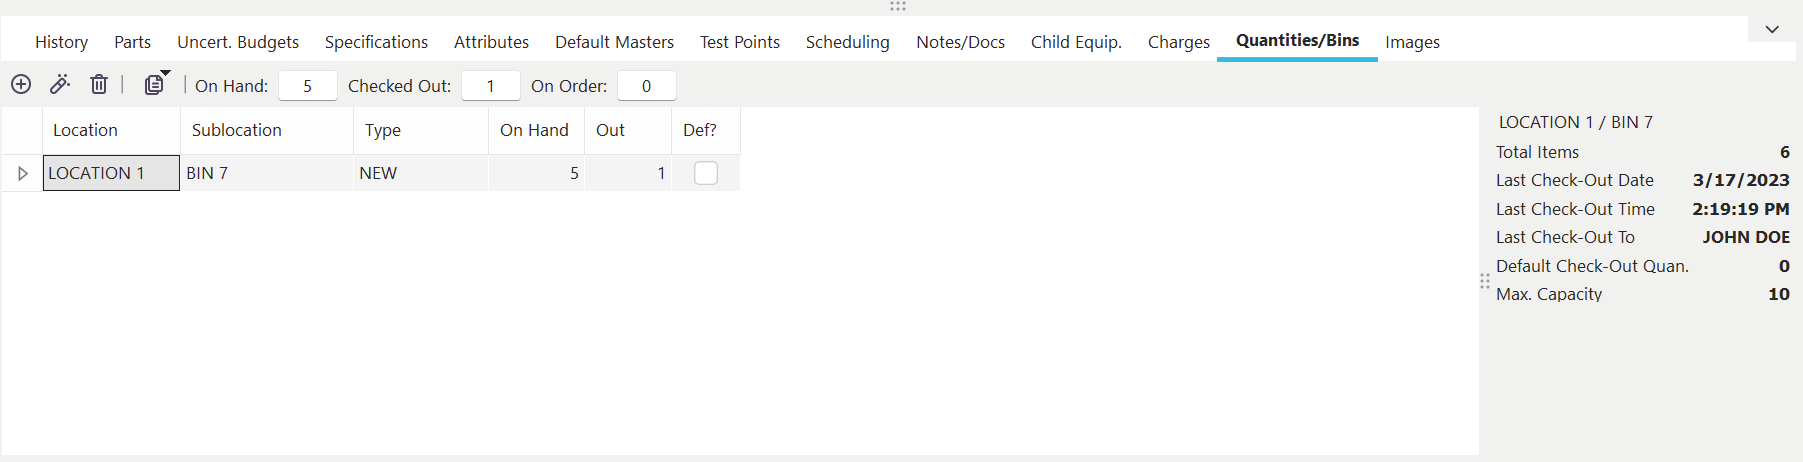This screenshot has height=462, width=1803.
Task: Click the Type column header
Action: pos(383,130)
